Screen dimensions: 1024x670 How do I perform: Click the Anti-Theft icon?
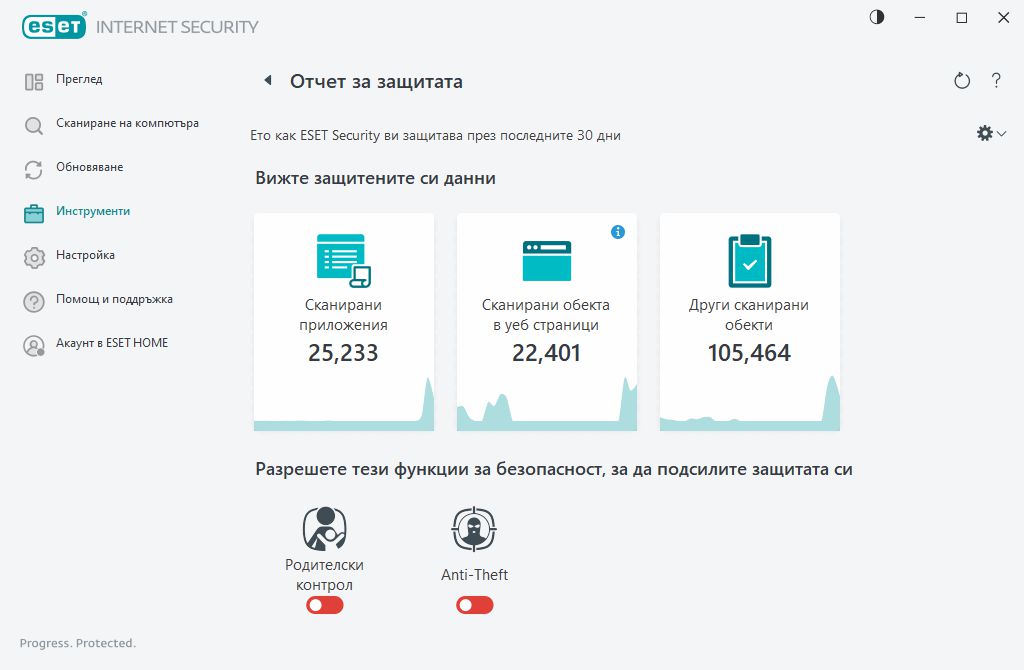click(x=474, y=529)
